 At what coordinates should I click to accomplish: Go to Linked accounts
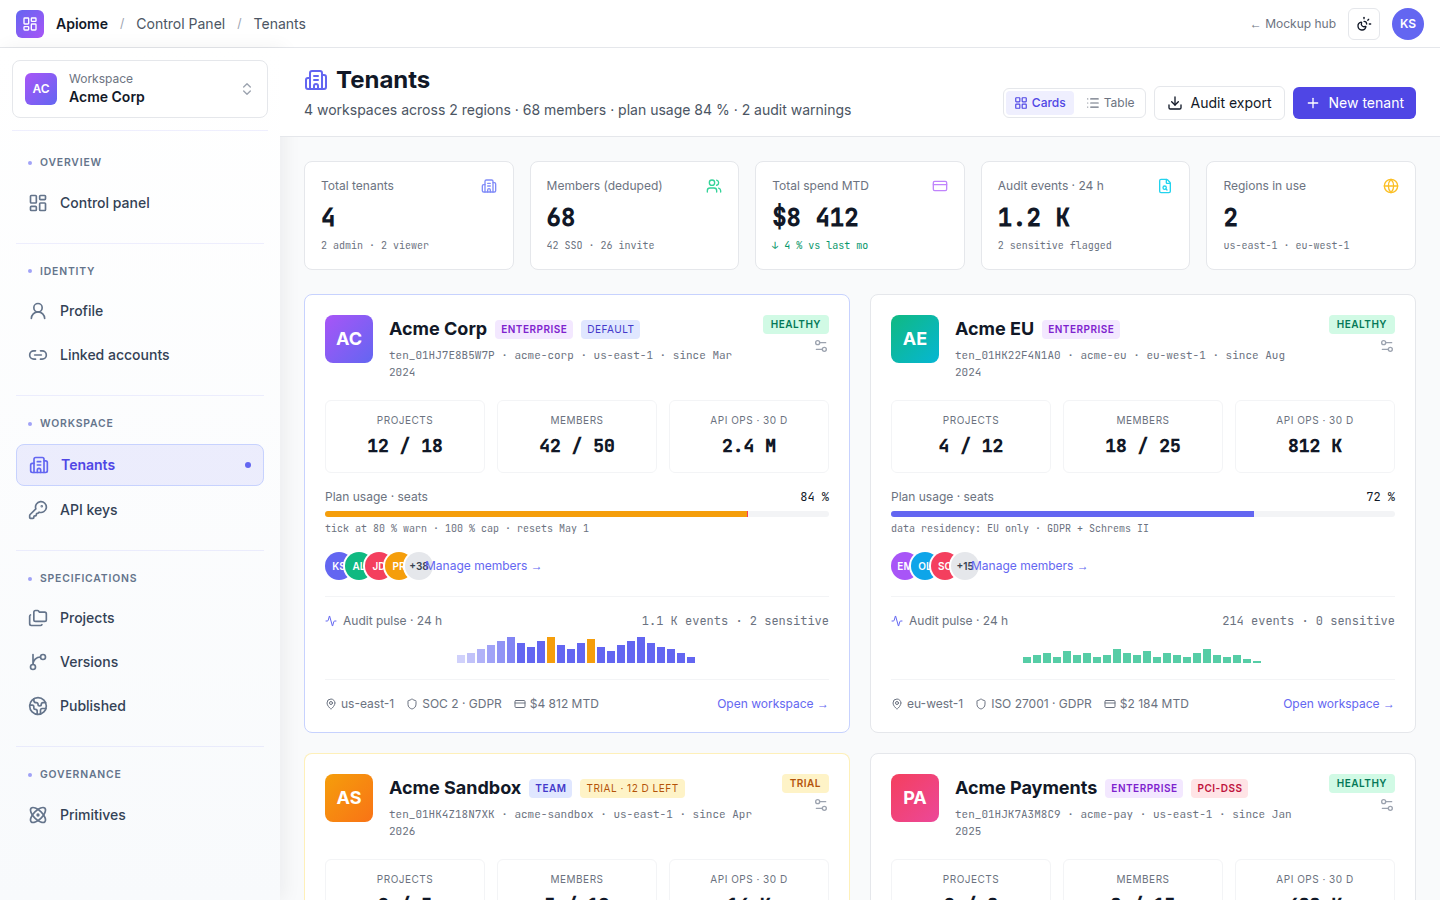click(140, 355)
